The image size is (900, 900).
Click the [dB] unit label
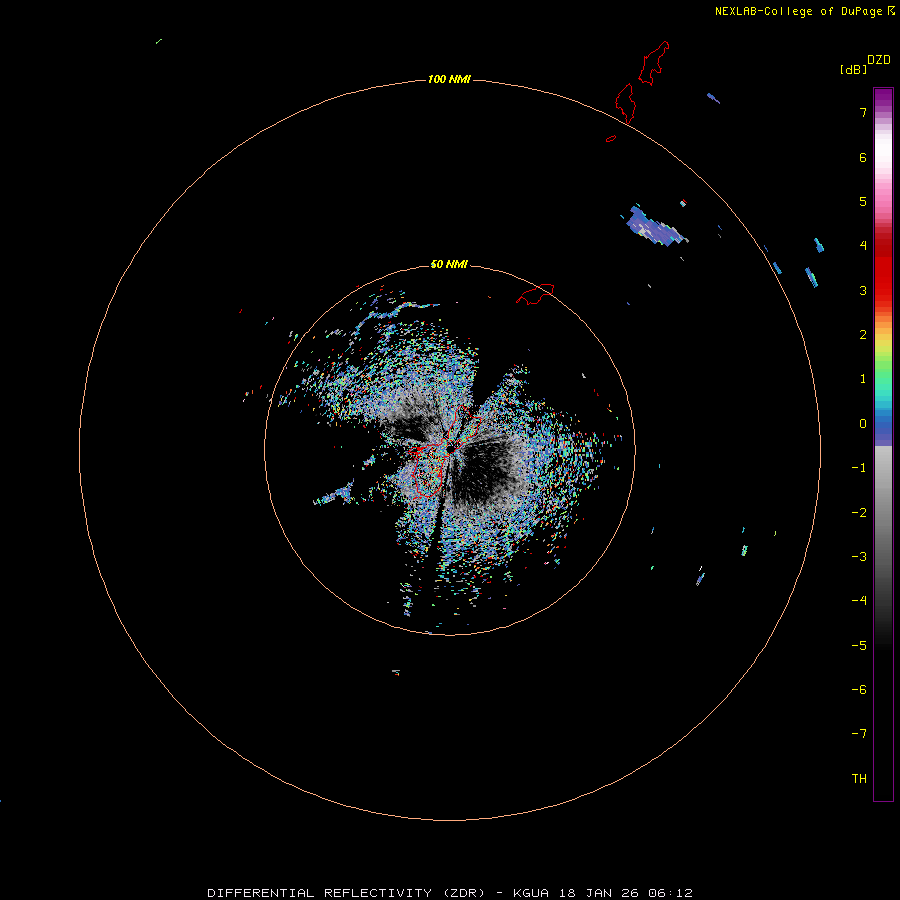pyautogui.click(x=854, y=69)
